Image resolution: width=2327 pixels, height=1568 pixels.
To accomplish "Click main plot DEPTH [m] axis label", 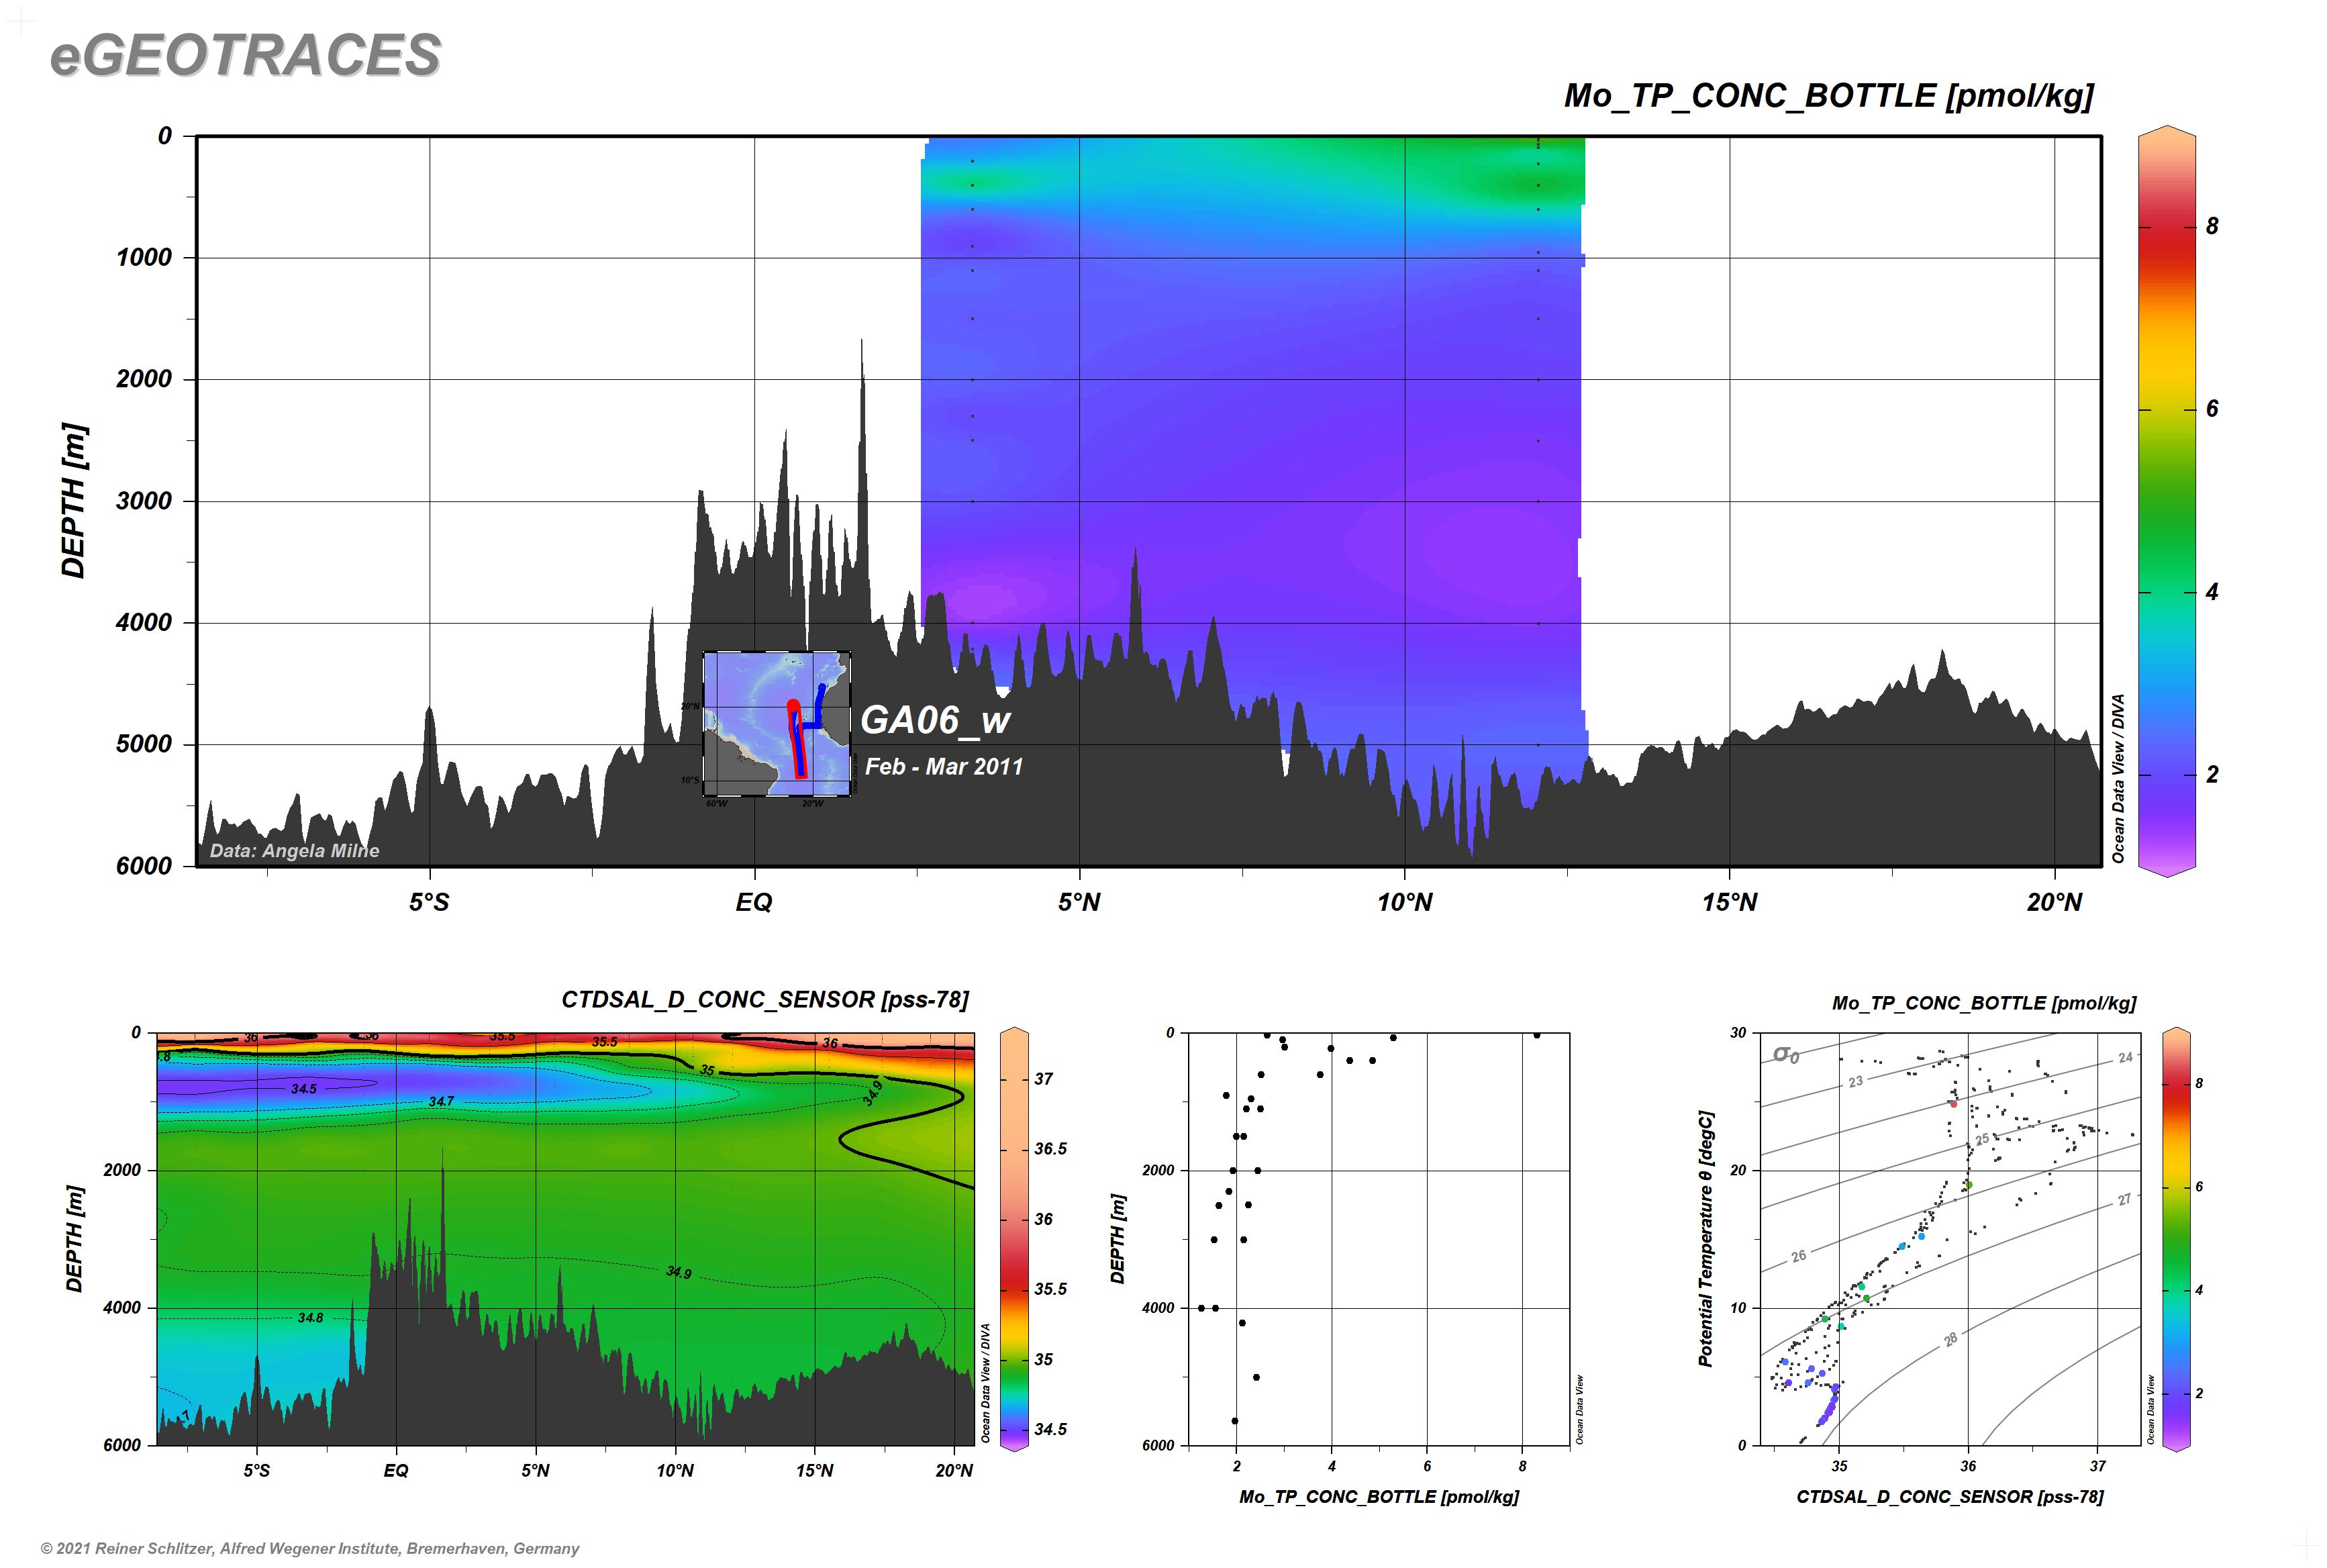I will [x=74, y=500].
